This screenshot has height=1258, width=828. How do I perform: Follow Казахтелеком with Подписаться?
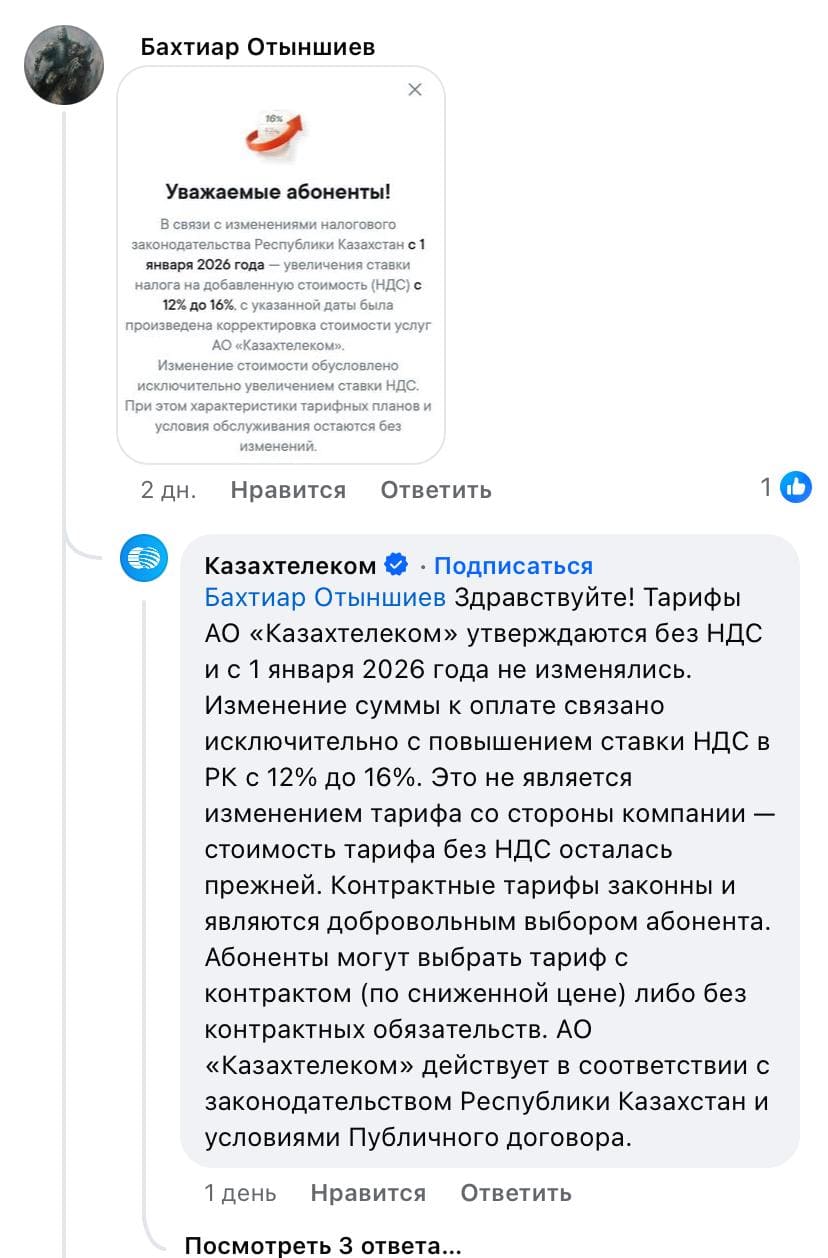[x=513, y=566]
